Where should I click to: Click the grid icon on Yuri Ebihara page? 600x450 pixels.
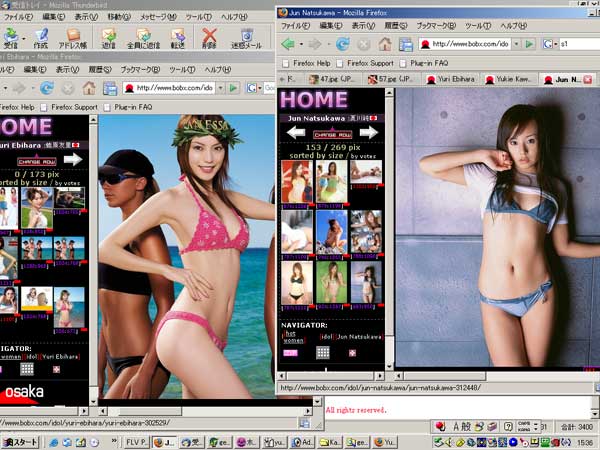(x=27, y=369)
